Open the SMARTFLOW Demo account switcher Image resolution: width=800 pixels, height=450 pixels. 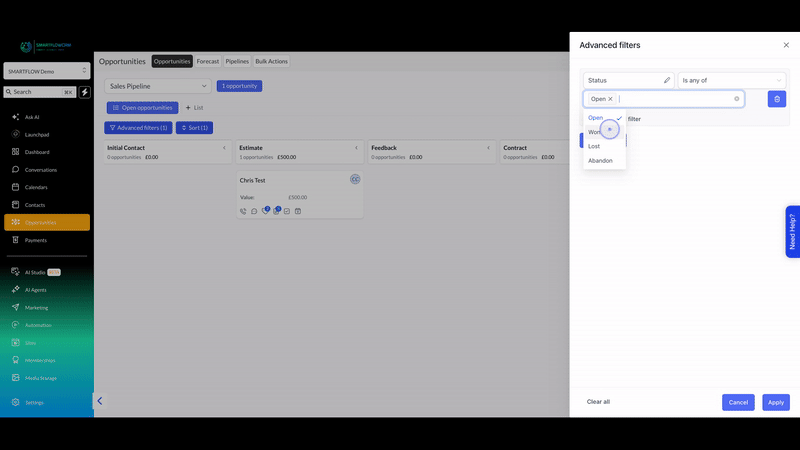(x=47, y=71)
